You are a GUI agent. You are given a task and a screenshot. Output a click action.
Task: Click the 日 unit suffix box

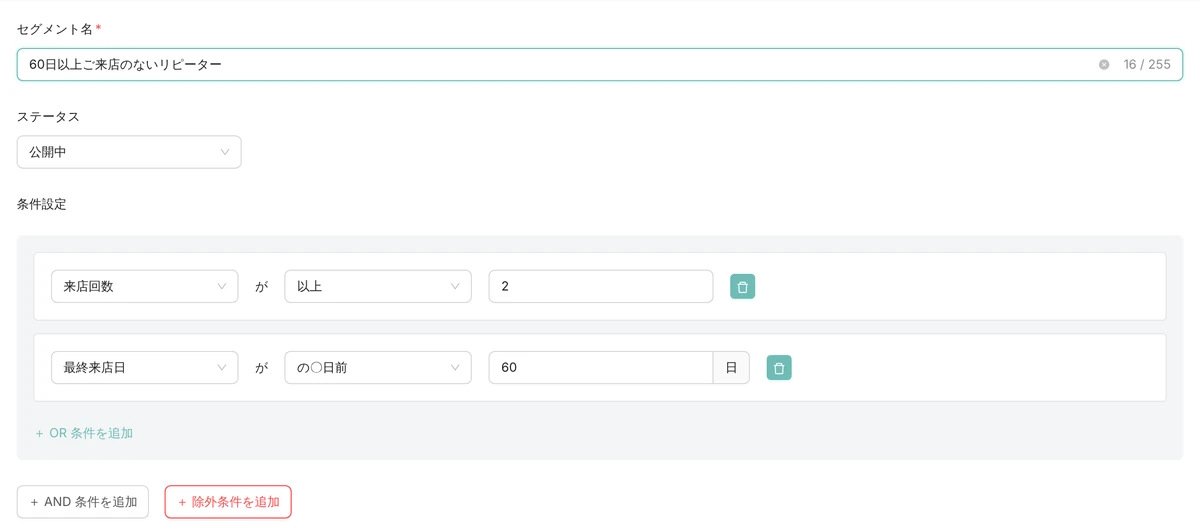tap(731, 367)
